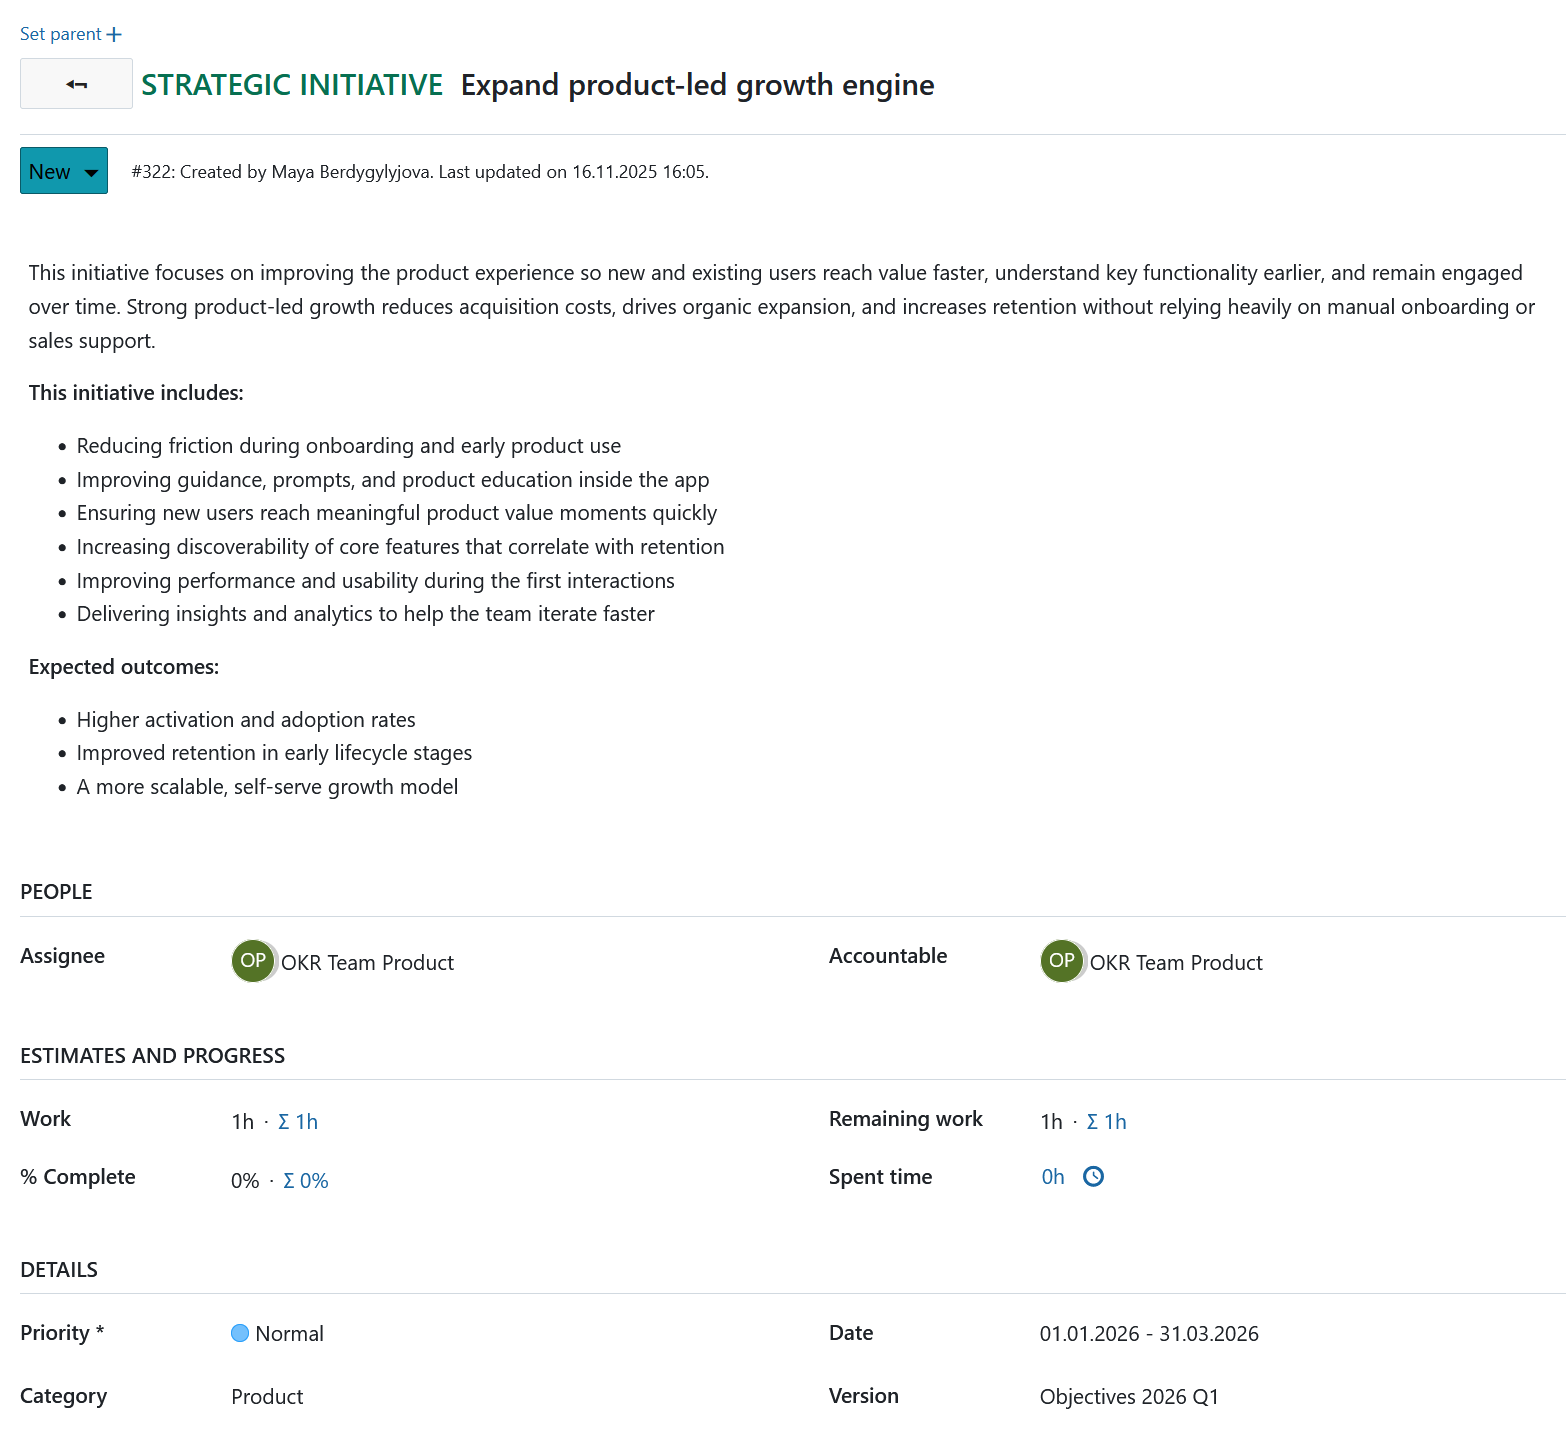Edit the Category field Product
This screenshot has width=1566, height=1432.
(x=267, y=1396)
